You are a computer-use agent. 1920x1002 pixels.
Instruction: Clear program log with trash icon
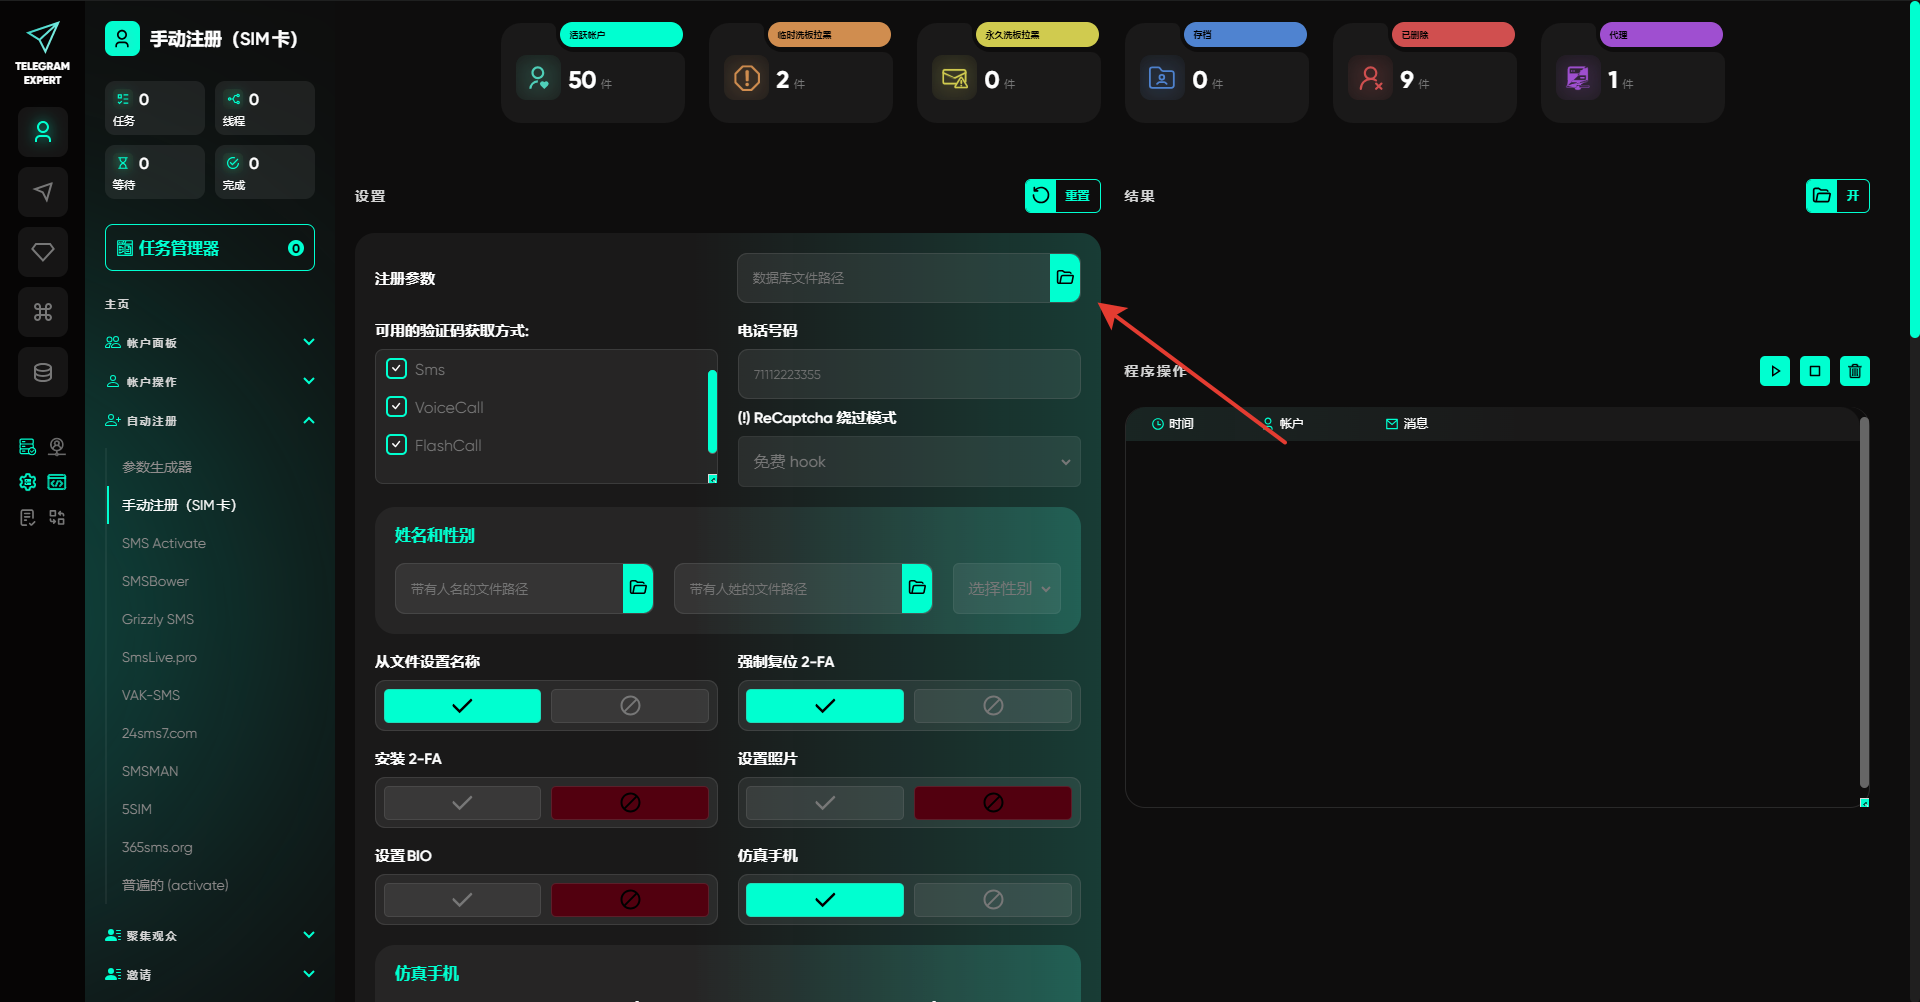[x=1855, y=371]
